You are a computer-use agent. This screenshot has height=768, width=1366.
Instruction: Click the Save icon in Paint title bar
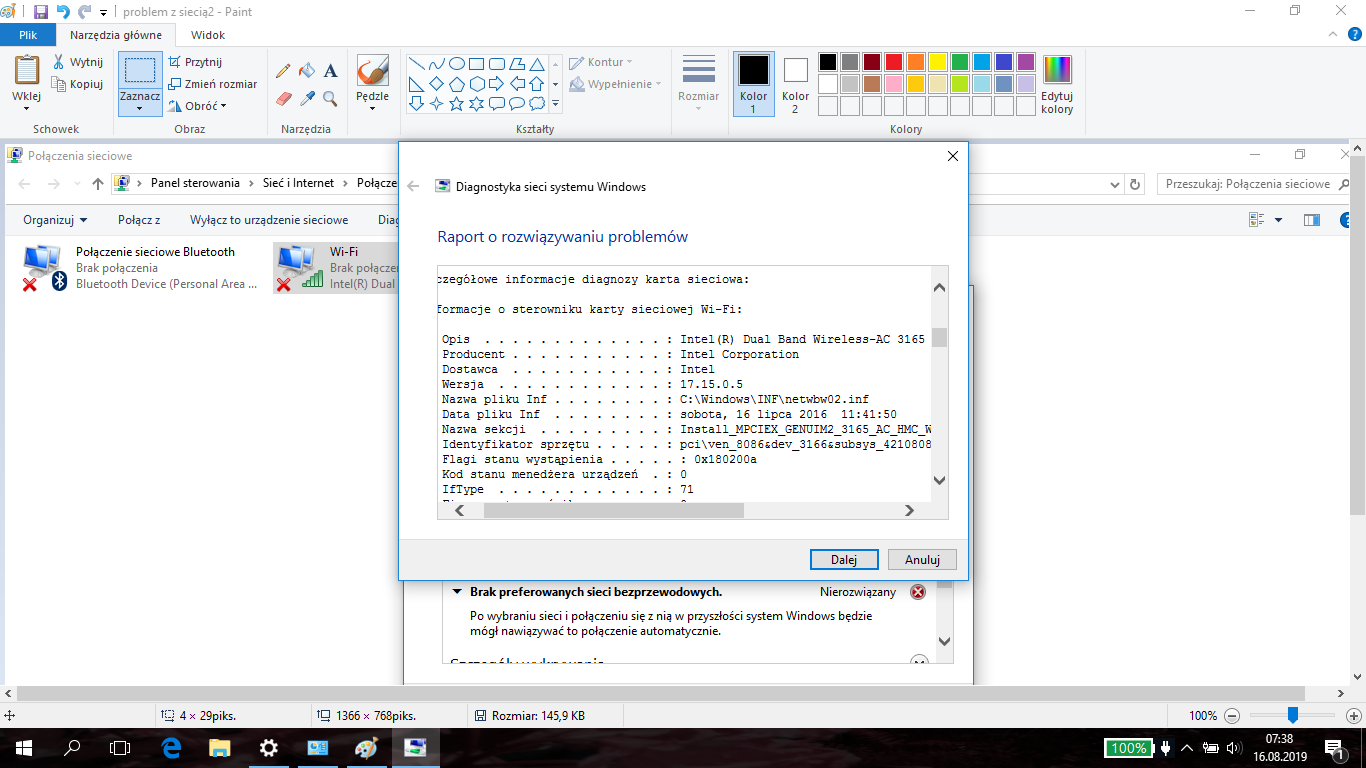[41, 12]
